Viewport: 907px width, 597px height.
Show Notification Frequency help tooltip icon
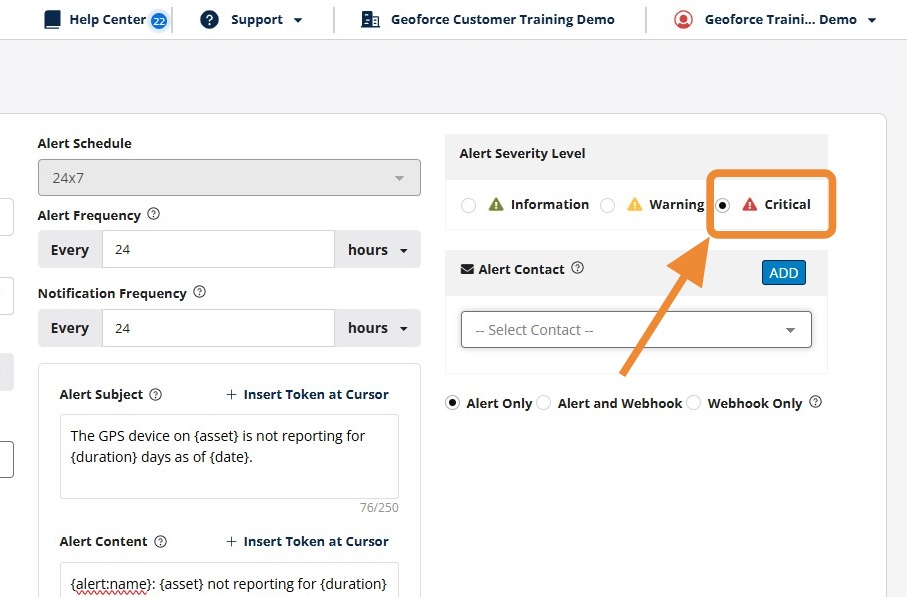200,292
